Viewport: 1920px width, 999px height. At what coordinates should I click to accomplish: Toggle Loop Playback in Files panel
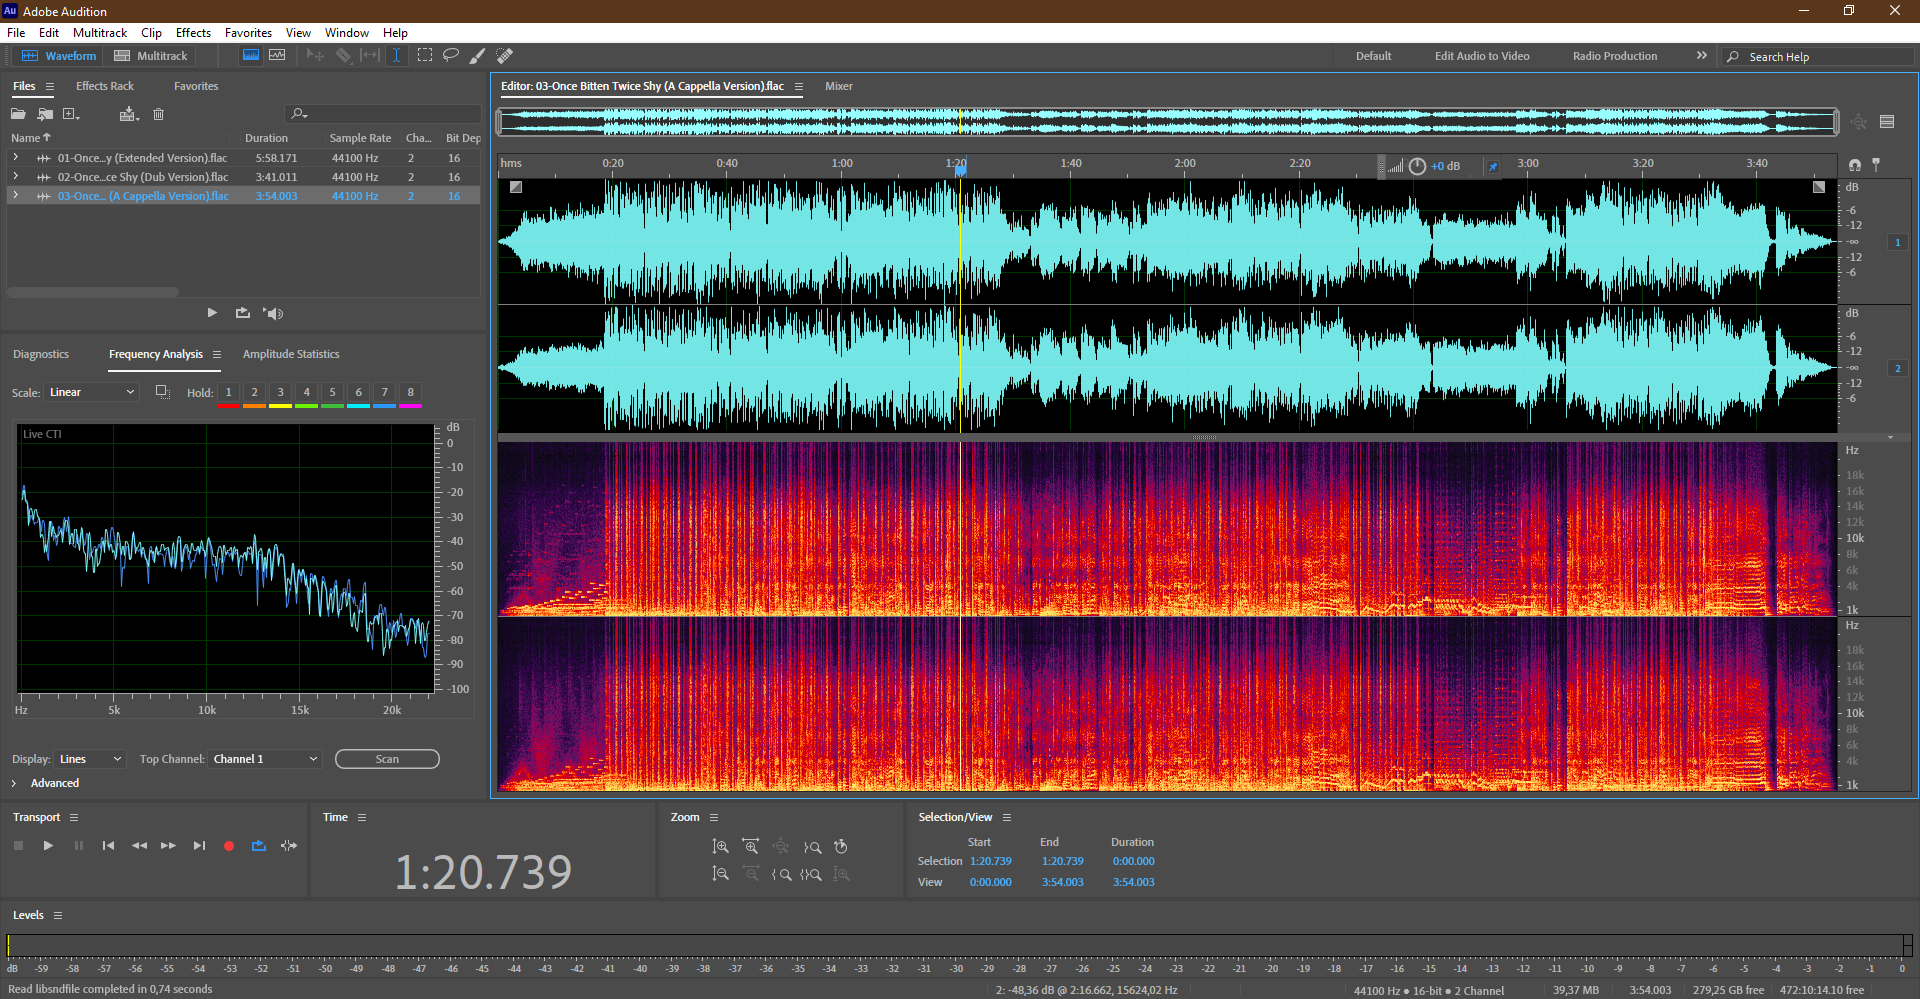(243, 313)
